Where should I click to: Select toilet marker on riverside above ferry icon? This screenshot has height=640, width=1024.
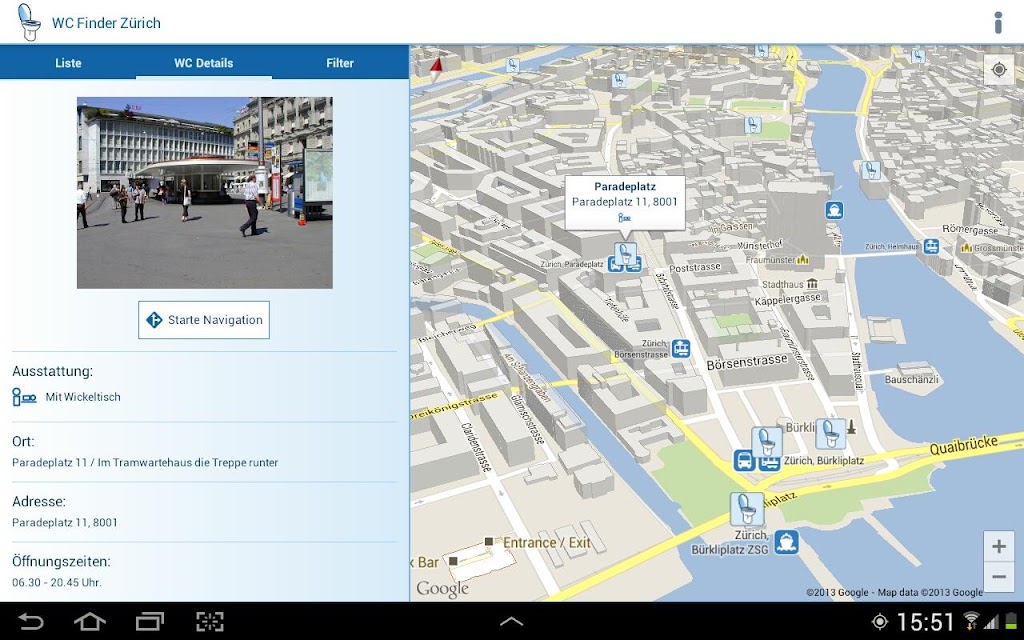(x=871, y=171)
